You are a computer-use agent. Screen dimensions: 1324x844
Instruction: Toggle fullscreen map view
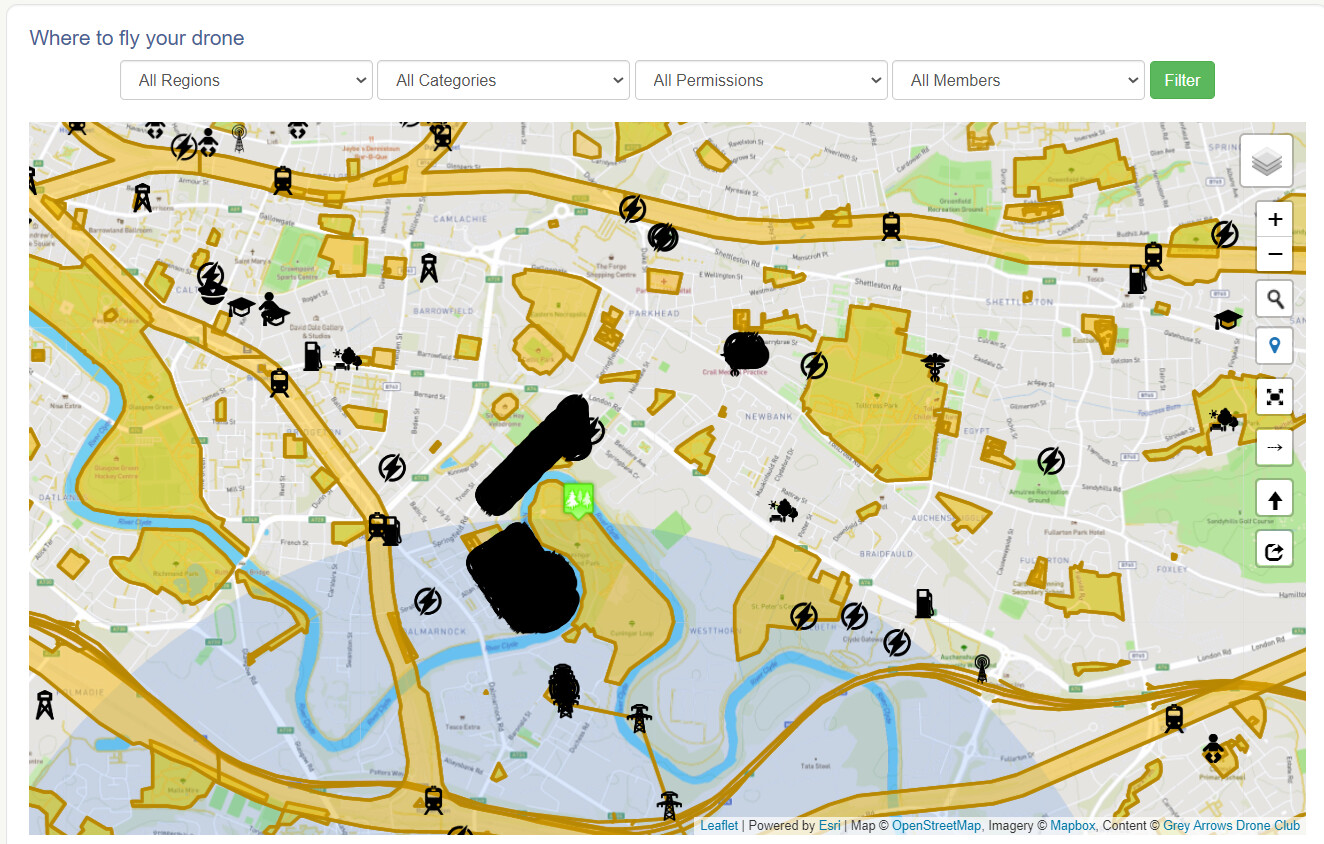(x=1274, y=397)
